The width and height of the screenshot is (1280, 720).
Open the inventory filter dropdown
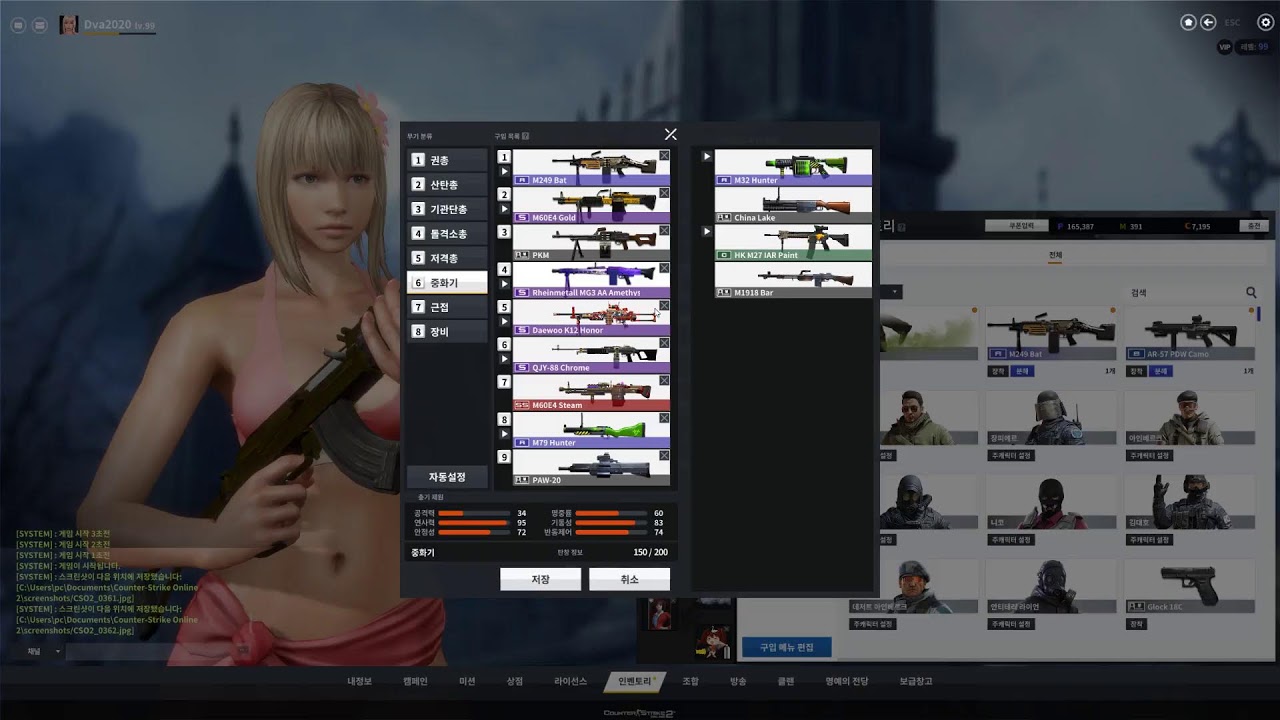coord(892,292)
